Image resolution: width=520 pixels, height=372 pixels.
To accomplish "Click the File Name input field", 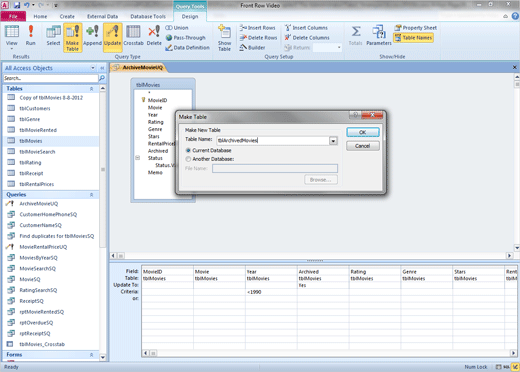I will (275, 168).
